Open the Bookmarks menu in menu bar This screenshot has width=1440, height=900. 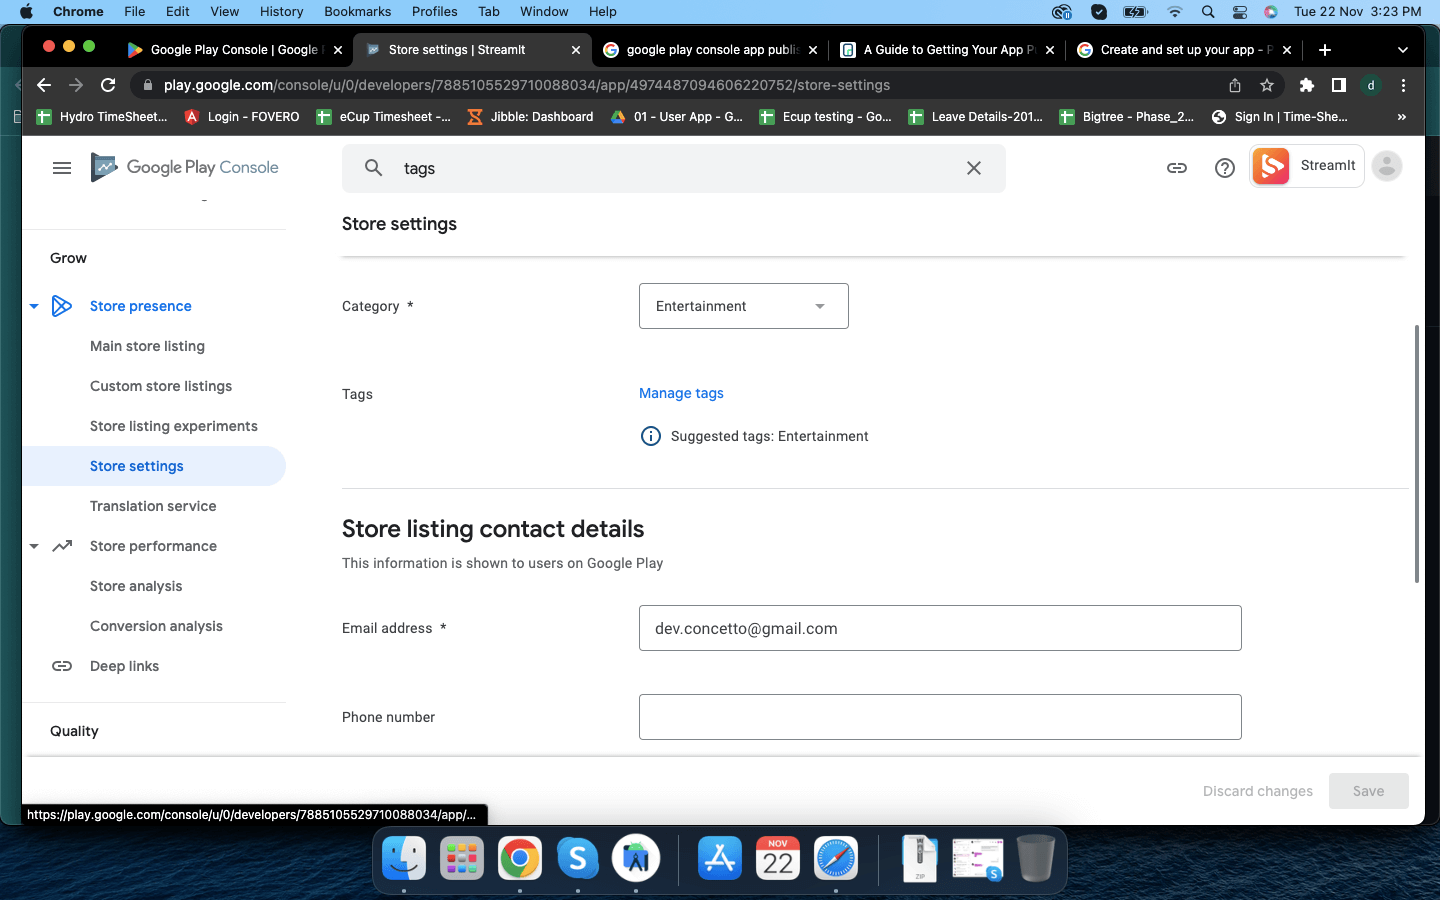click(x=357, y=11)
